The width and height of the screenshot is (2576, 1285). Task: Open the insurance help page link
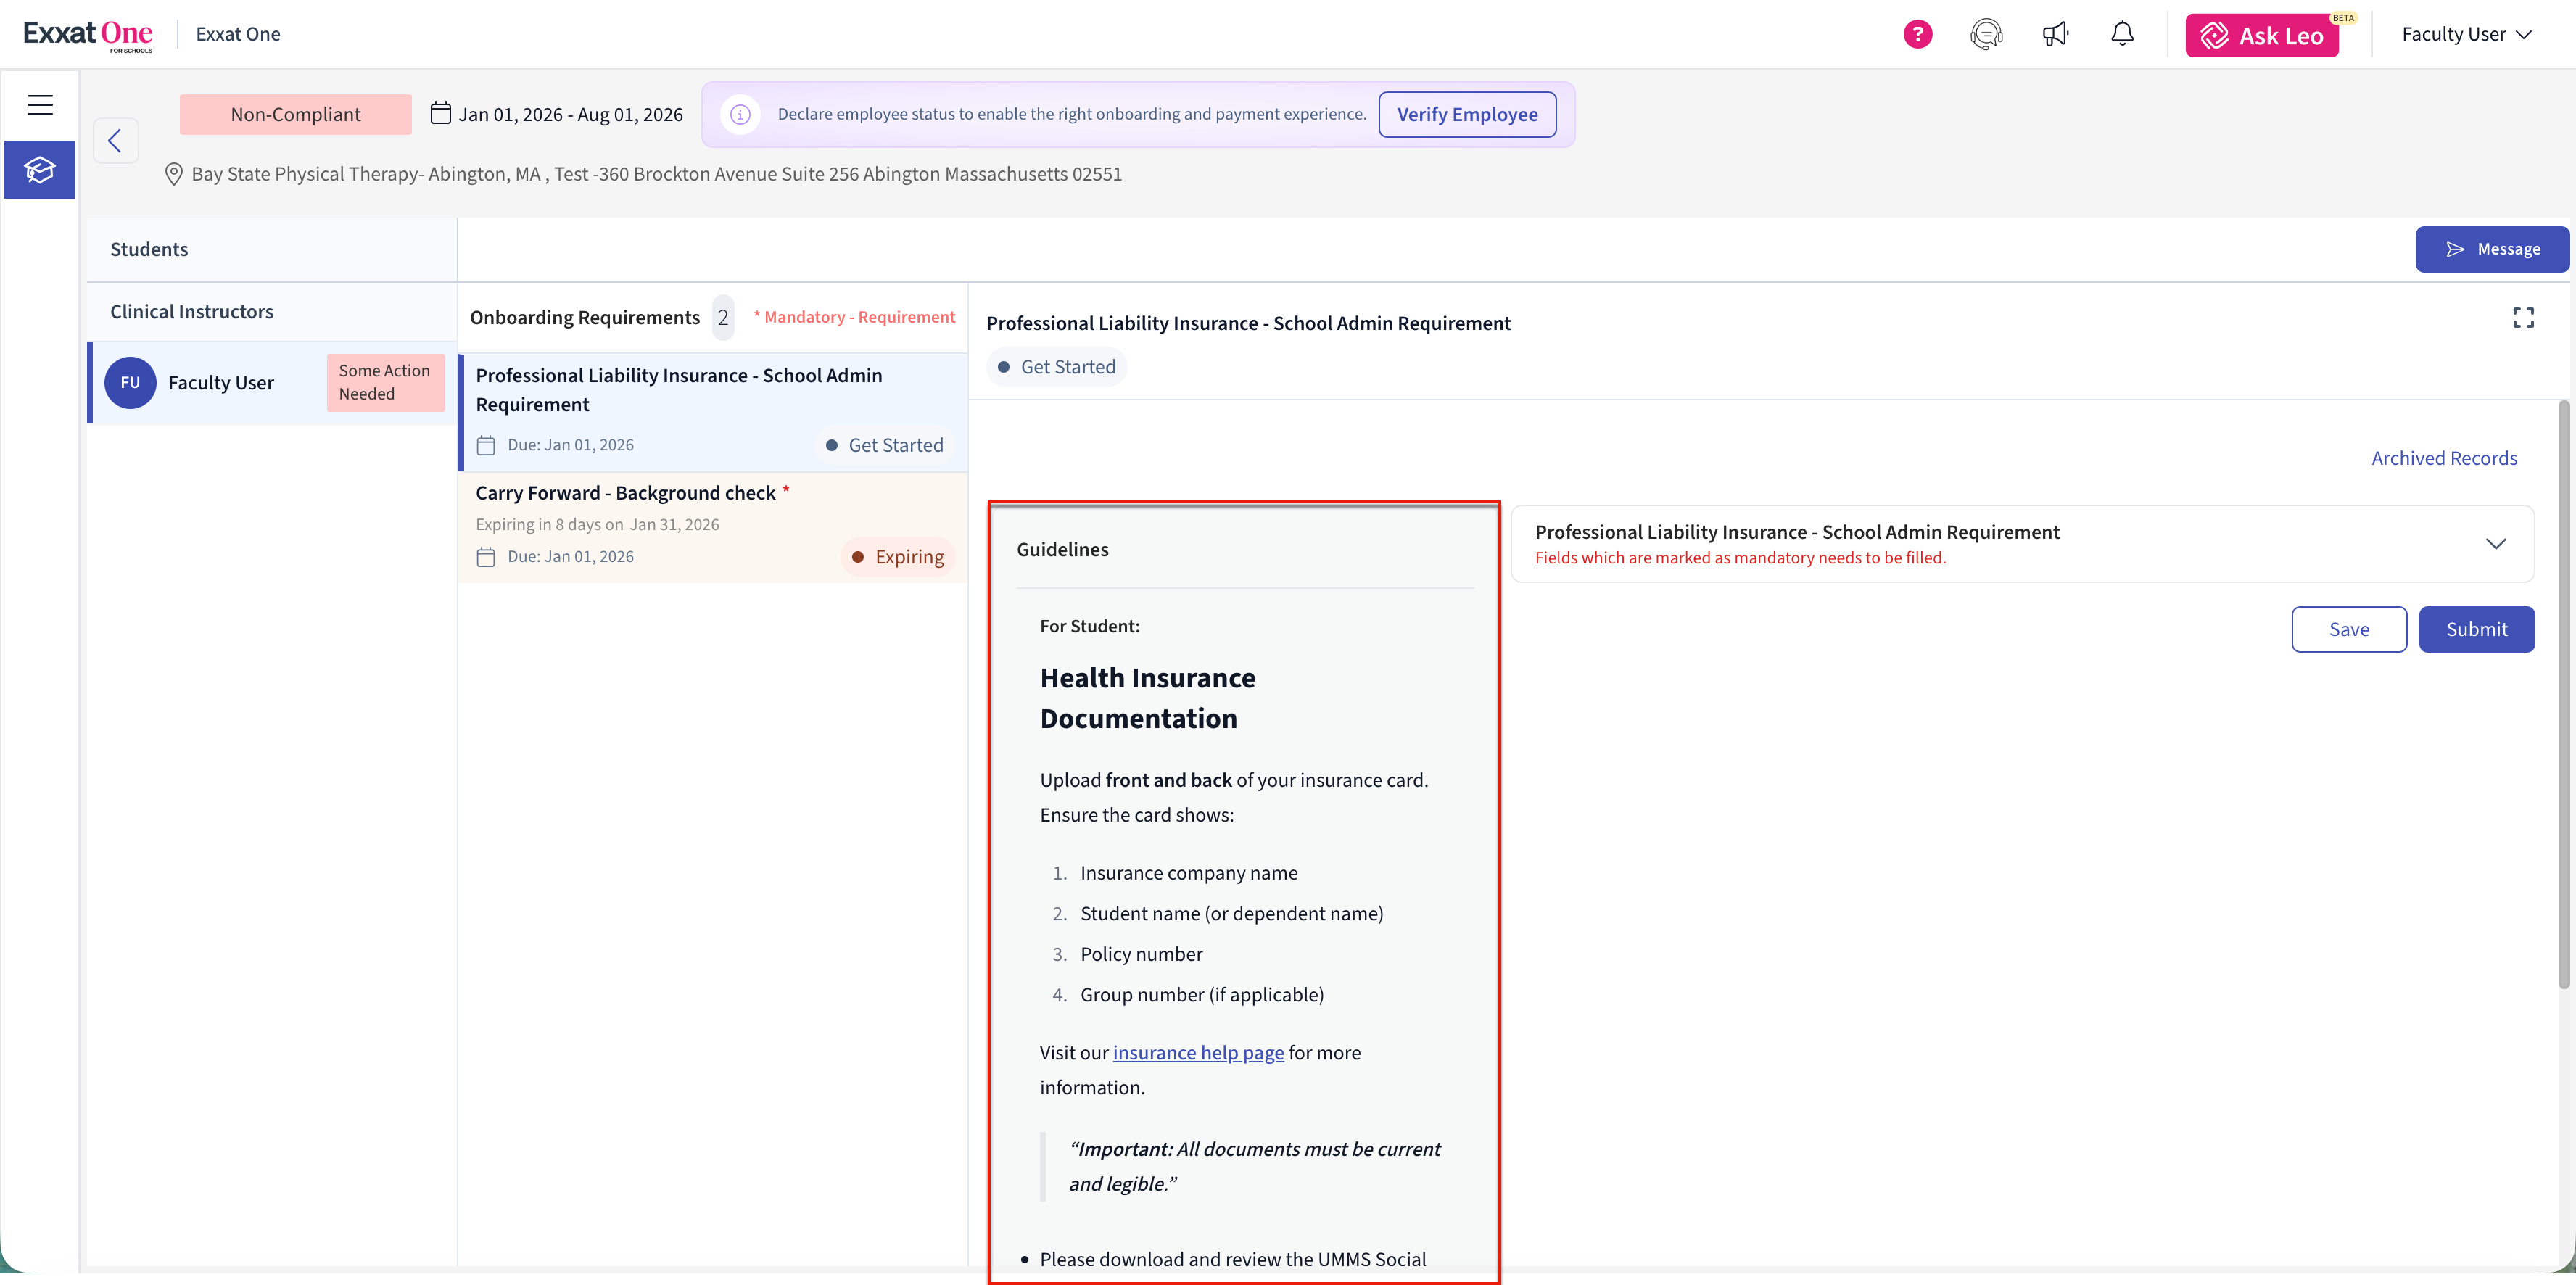(1198, 1053)
